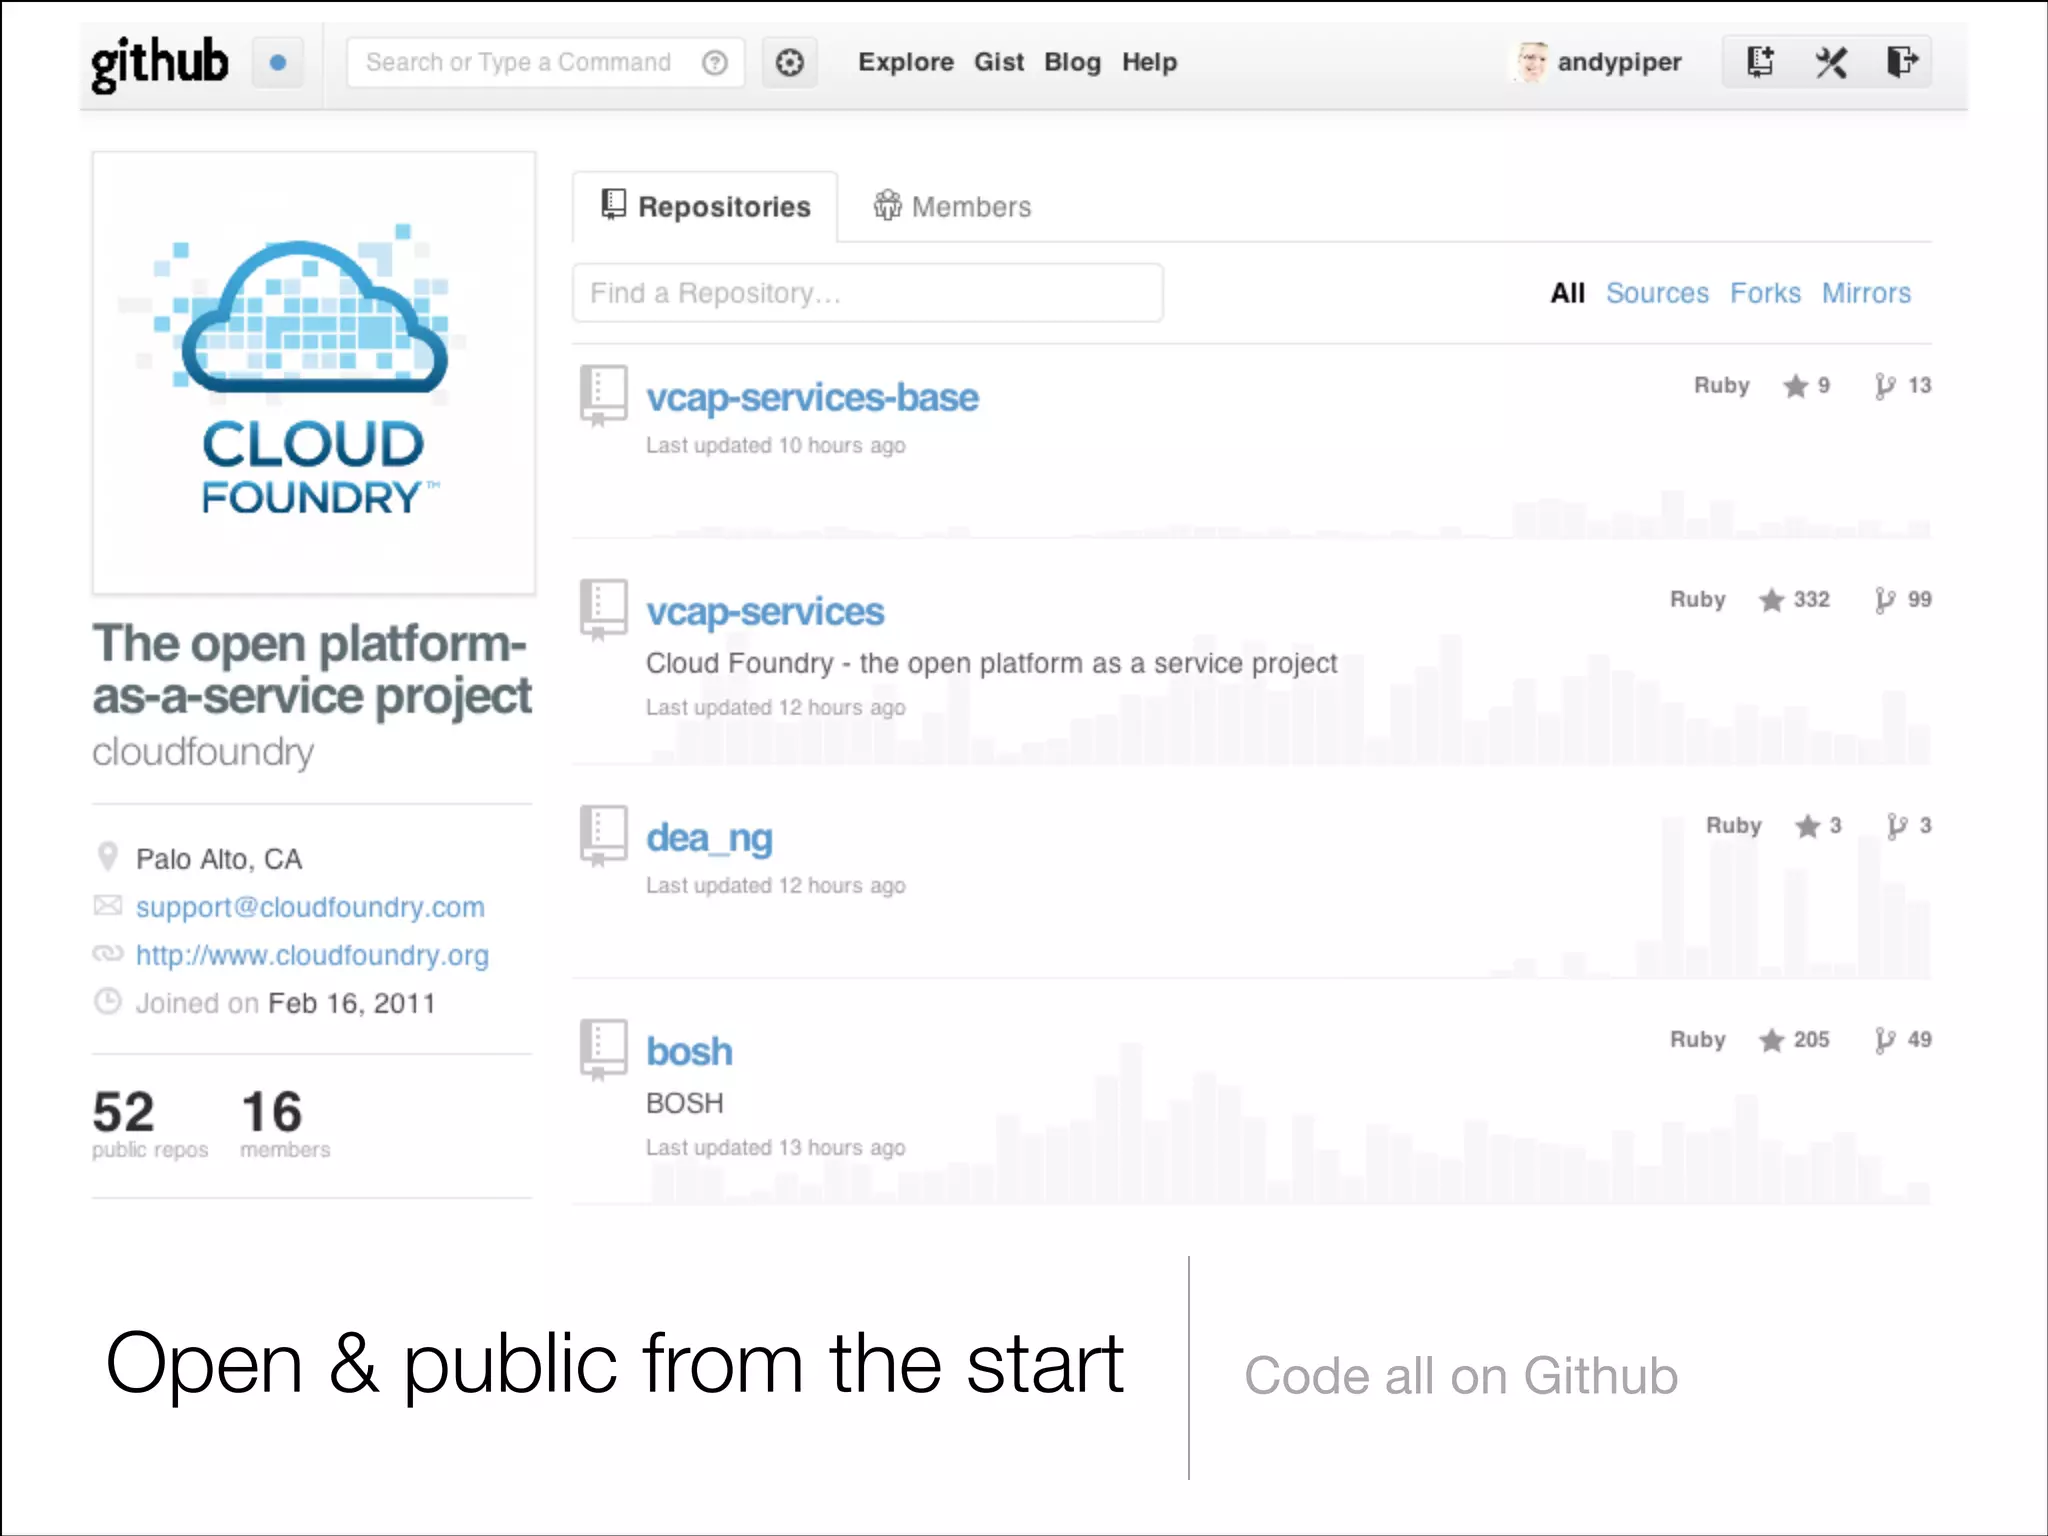This screenshot has width=2048, height=1536.
Task: Click the support@cloudfoundry.com email link
Action: pos(310,907)
